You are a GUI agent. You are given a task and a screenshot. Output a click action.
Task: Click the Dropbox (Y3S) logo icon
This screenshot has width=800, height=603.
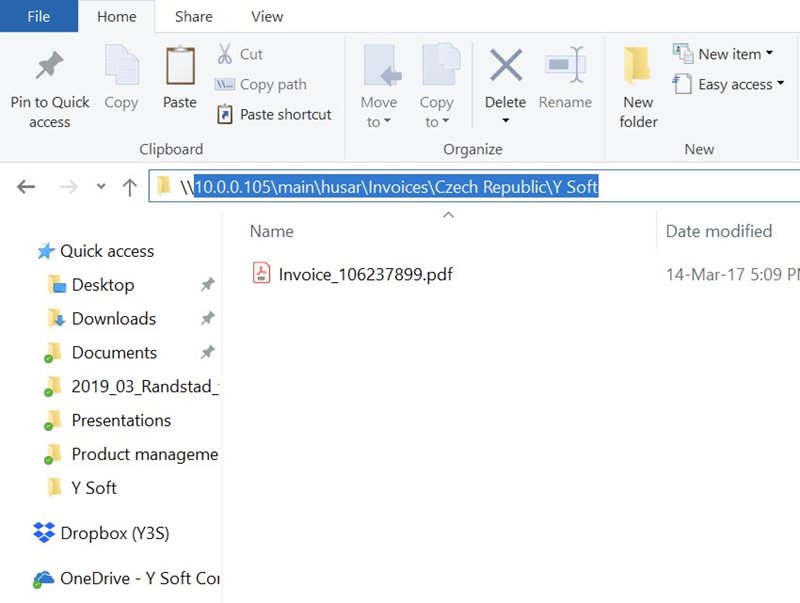click(x=44, y=533)
